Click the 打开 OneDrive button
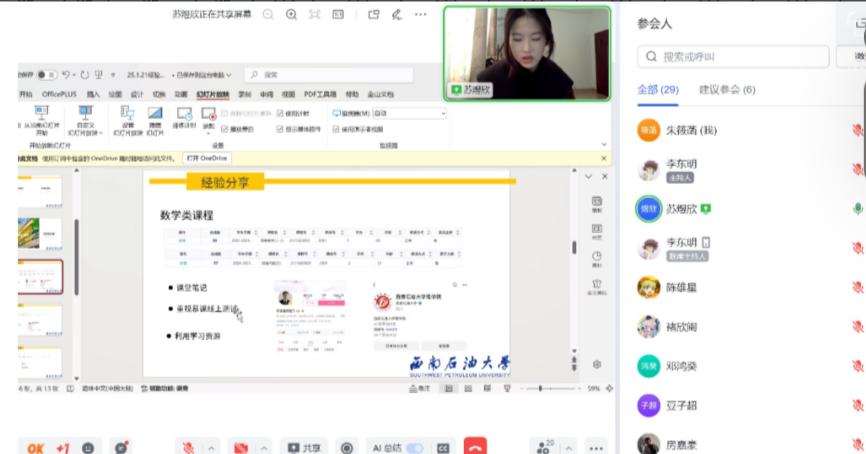The width and height of the screenshot is (866, 454). (207, 158)
